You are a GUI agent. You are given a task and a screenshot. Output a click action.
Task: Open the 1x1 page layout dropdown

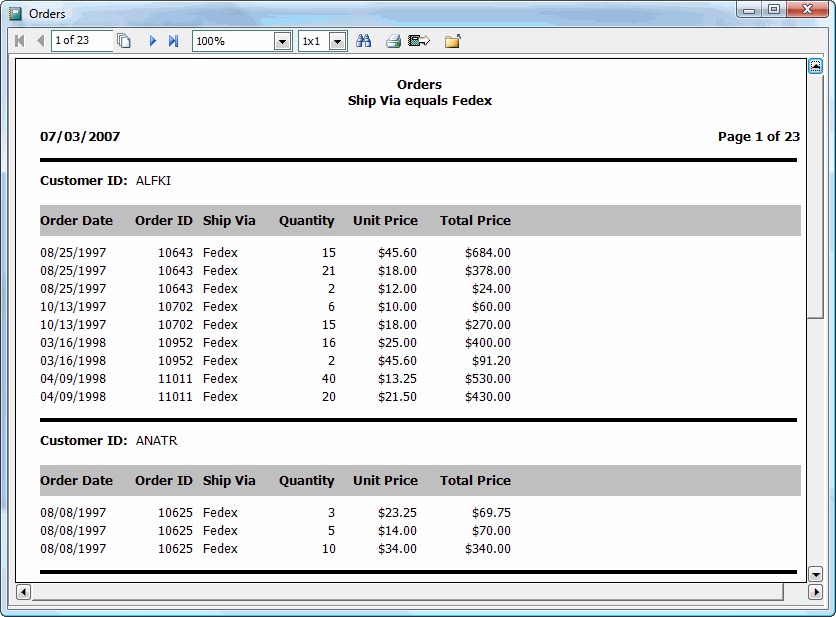[337, 41]
